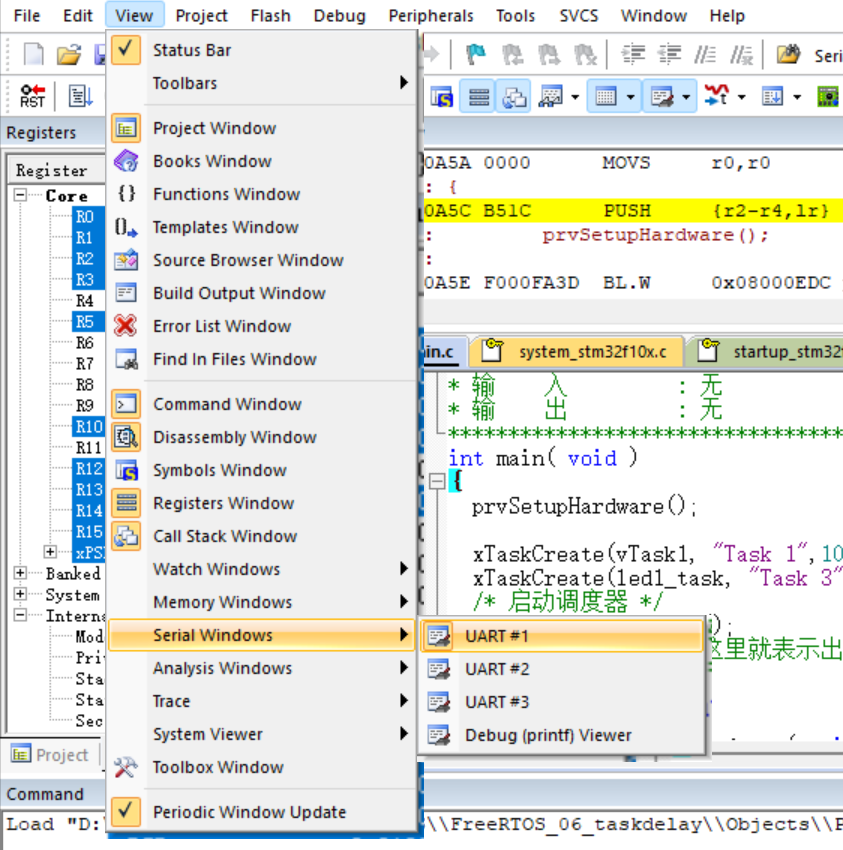This screenshot has width=843, height=850.
Task: Click the Analysis Windows toolbar icon
Action: pos(717,96)
